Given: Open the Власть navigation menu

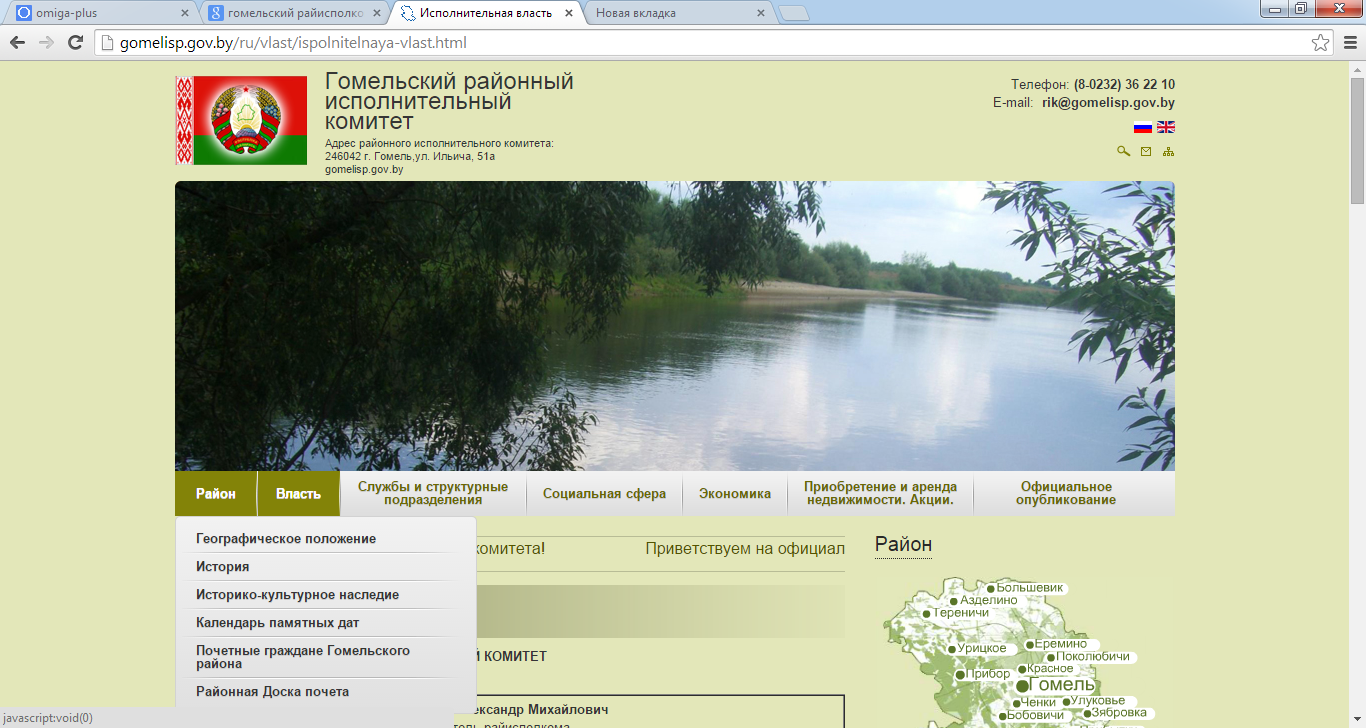Looking at the screenshot, I should (x=298, y=494).
